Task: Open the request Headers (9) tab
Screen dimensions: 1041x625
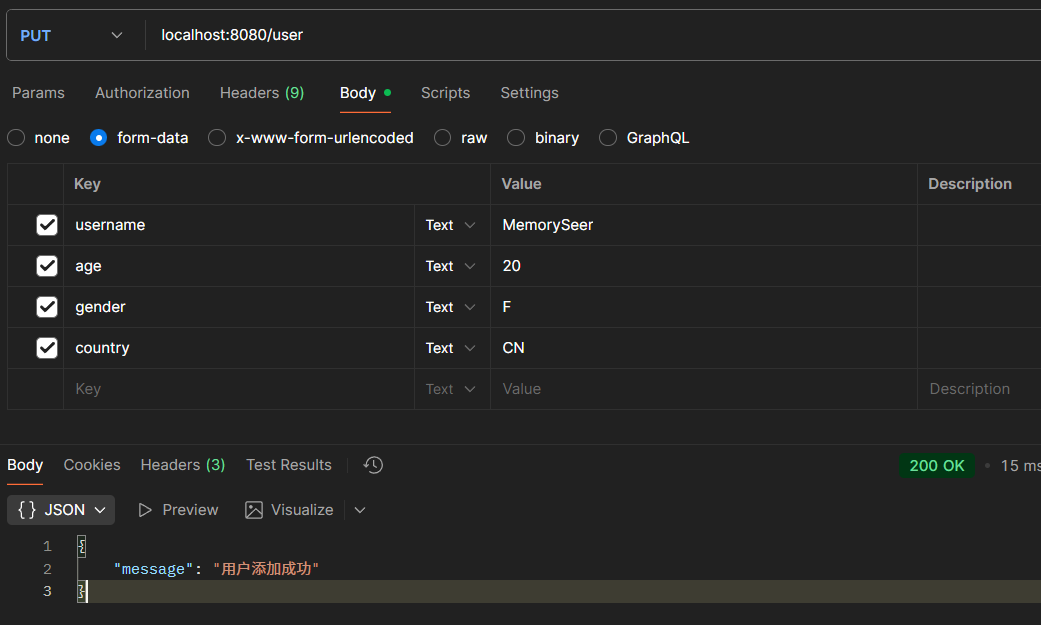Action: pos(262,93)
